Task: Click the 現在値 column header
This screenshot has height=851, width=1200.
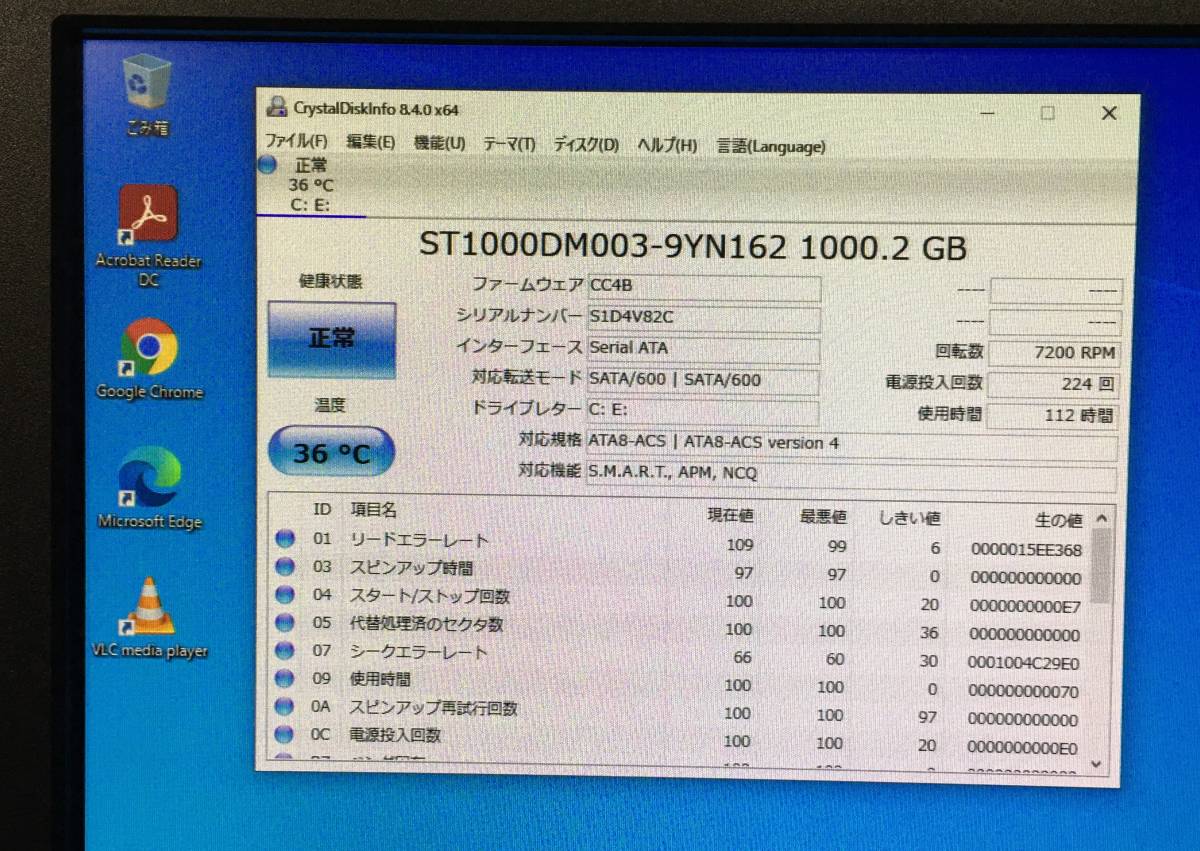Action: (x=730, y=515)
